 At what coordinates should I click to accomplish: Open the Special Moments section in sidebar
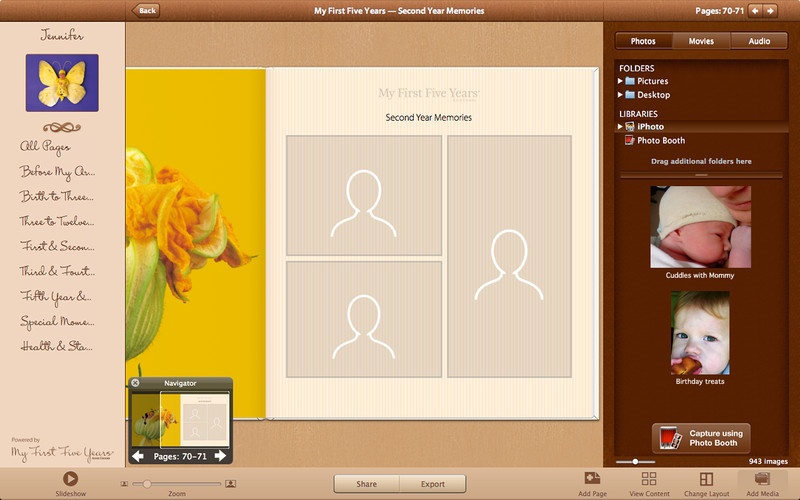58,322
